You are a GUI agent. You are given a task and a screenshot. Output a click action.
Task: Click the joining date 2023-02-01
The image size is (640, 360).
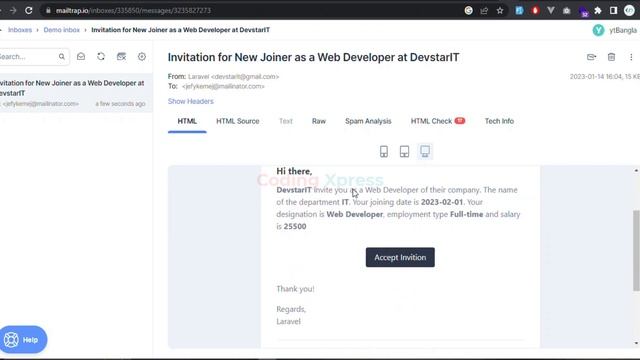442,202
